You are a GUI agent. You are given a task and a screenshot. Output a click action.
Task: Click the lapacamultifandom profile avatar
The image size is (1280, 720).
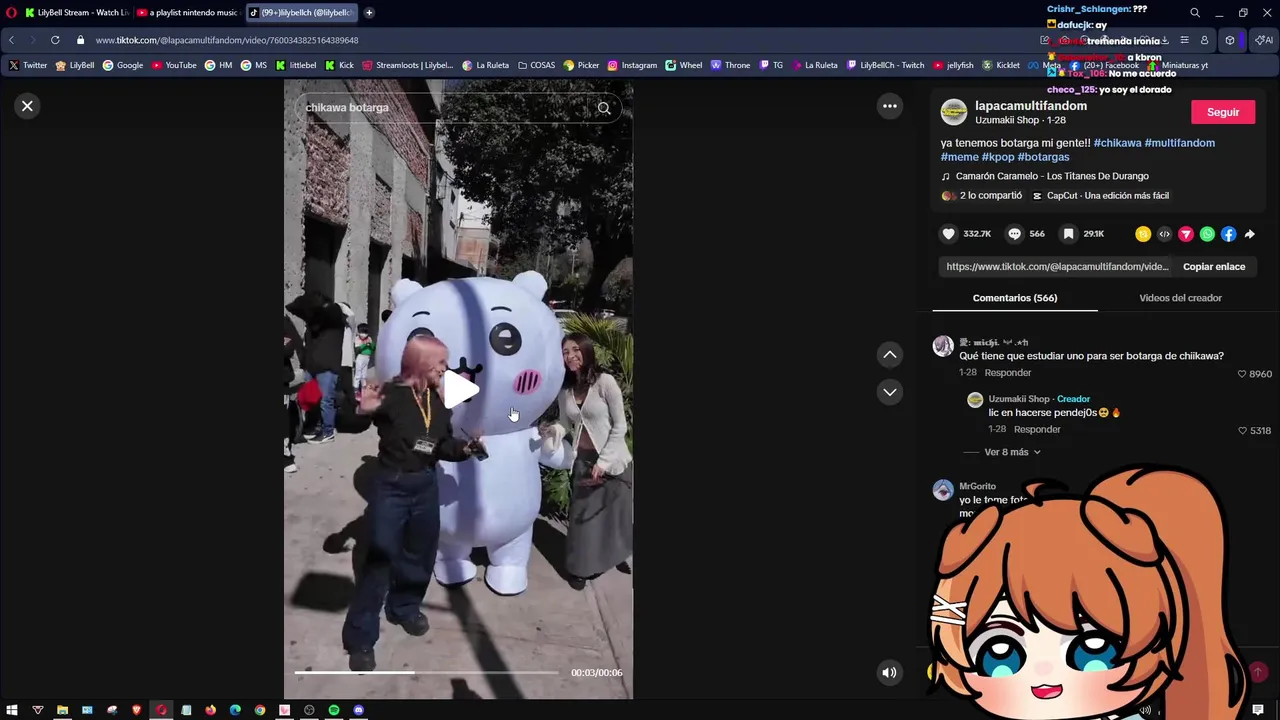point(954,112)
